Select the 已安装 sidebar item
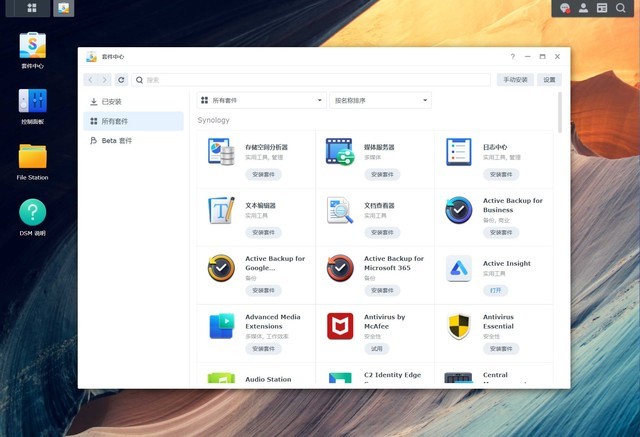This screenshot has height=437, width=640. pyautogui.click(x=133, y=102)
